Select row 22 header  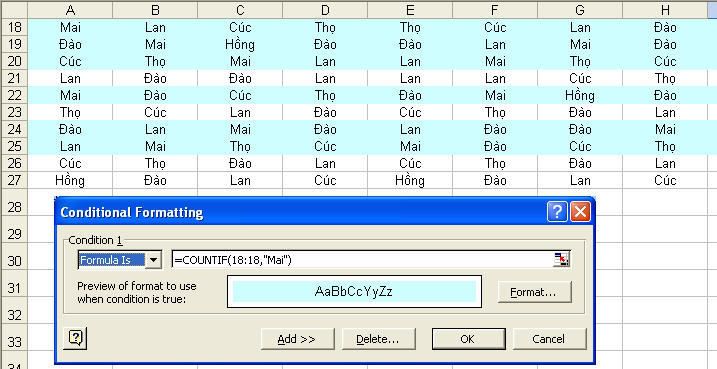[x=14, y=96]
